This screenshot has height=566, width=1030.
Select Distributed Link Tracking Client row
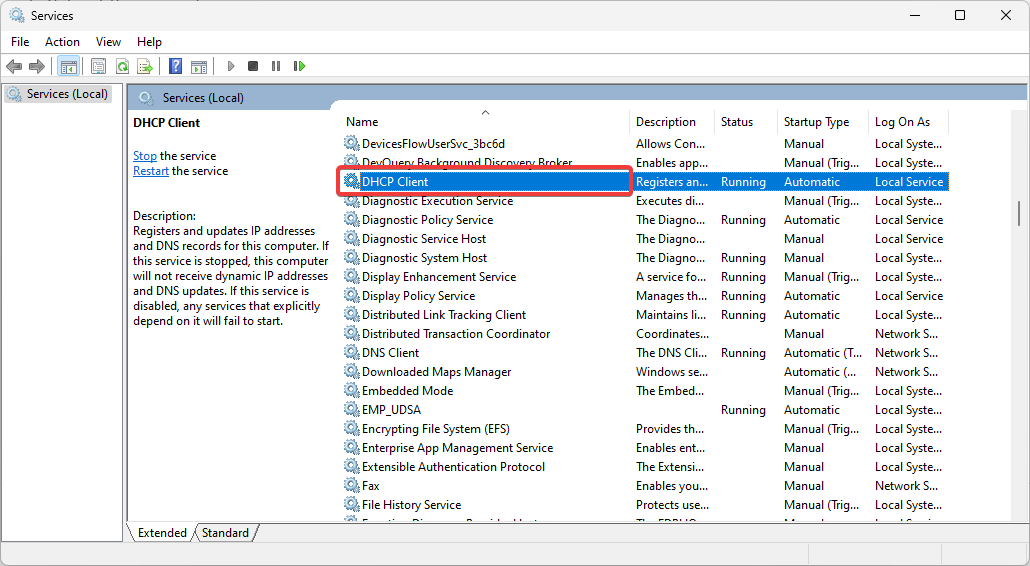coord(645,315)
